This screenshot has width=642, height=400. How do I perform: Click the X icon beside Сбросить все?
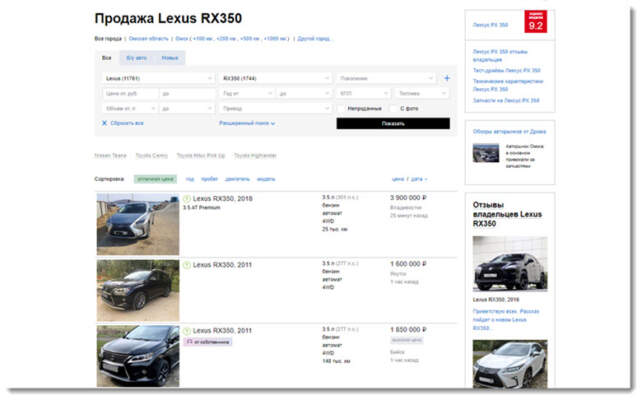(x=103, y=123)
